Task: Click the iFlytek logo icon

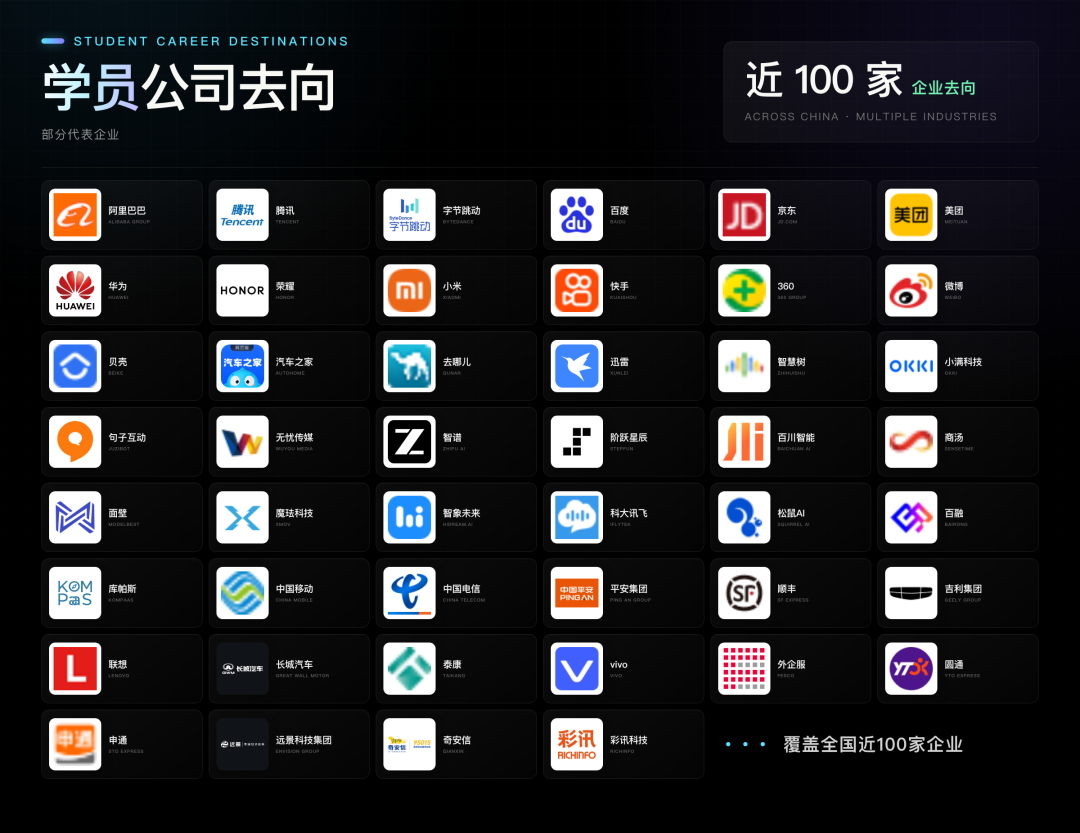Action: pos(577,517)
